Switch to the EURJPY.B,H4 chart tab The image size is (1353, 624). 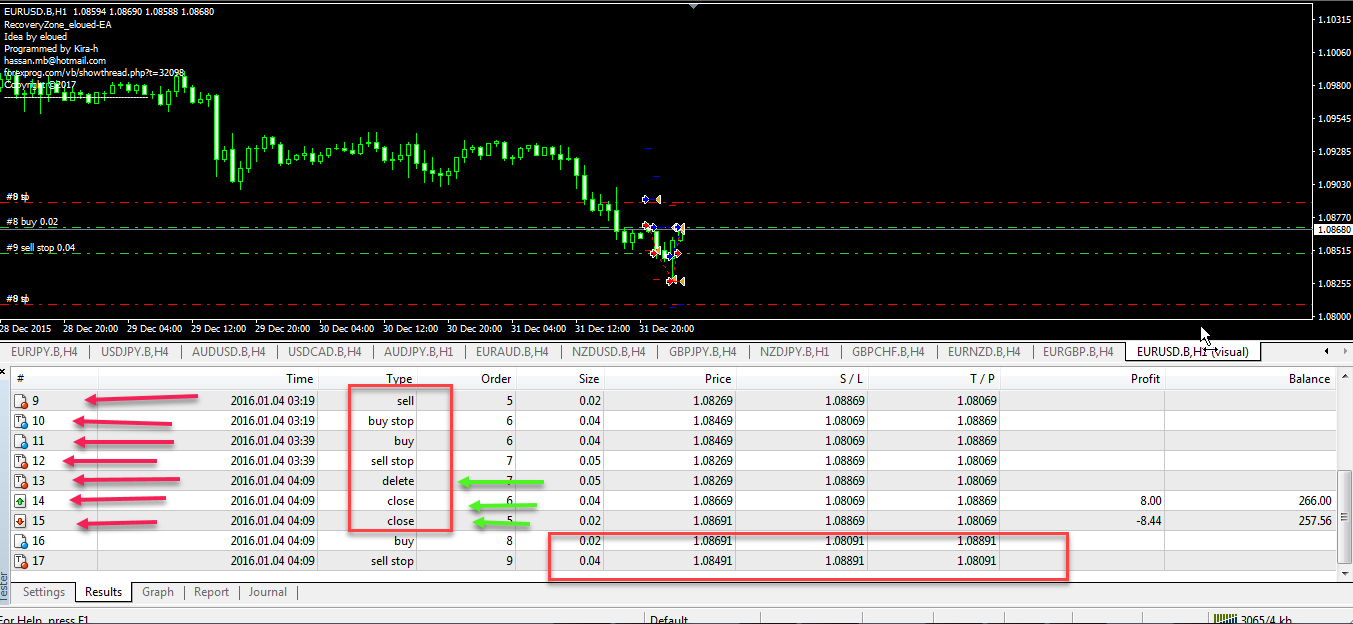(x=42, y=352)
